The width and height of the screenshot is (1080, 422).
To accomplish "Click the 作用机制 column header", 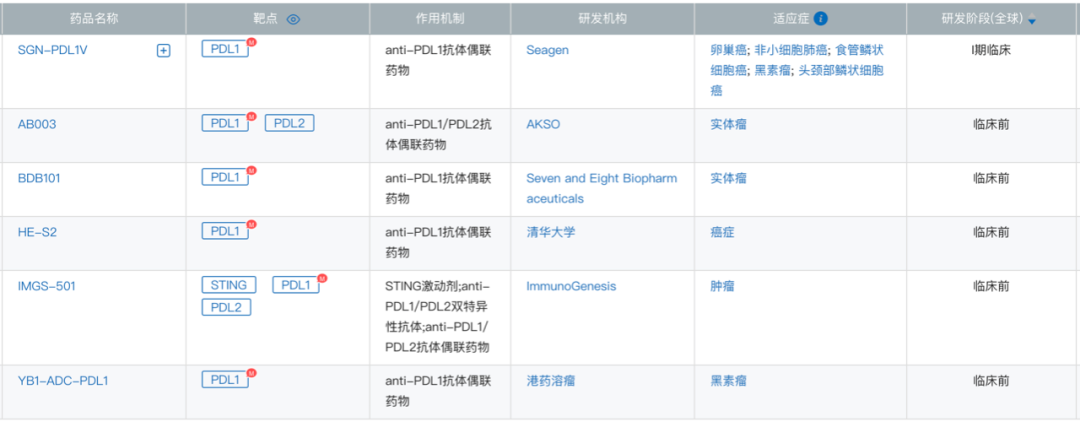I will (x=440, y=19).
